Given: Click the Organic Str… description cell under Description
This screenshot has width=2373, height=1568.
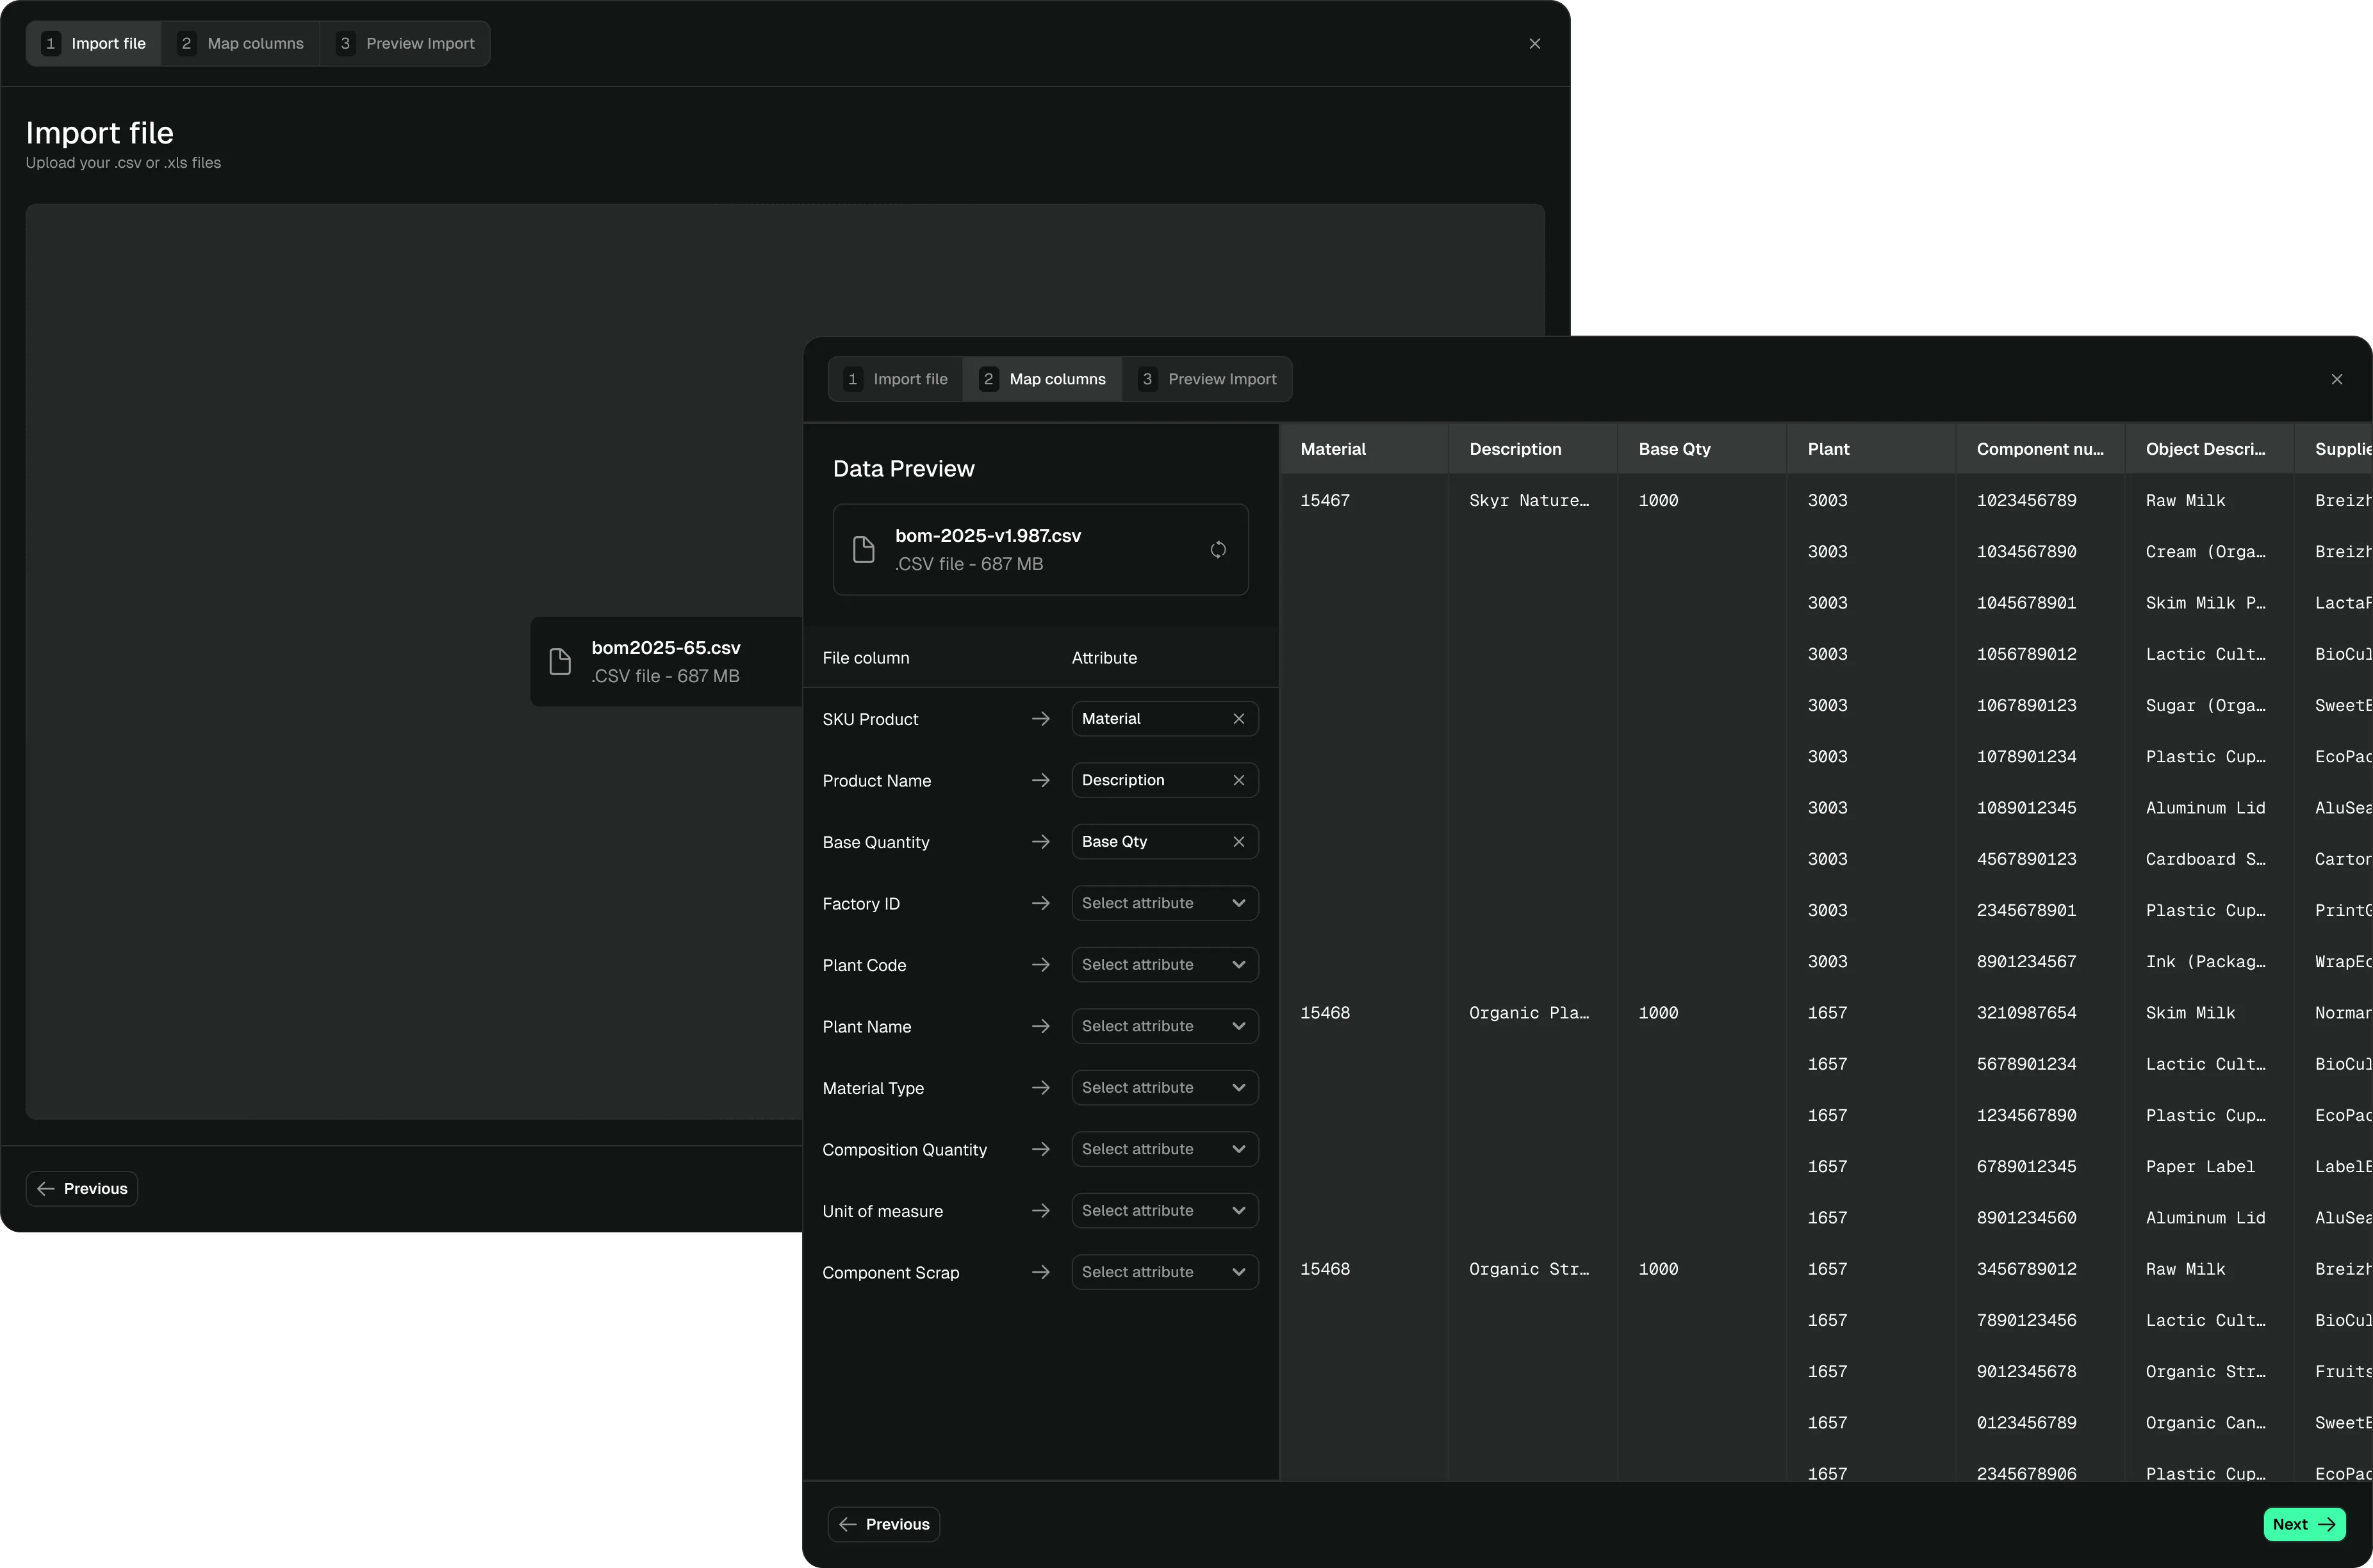Looking at the screenshot, I should (1529, 1269).
